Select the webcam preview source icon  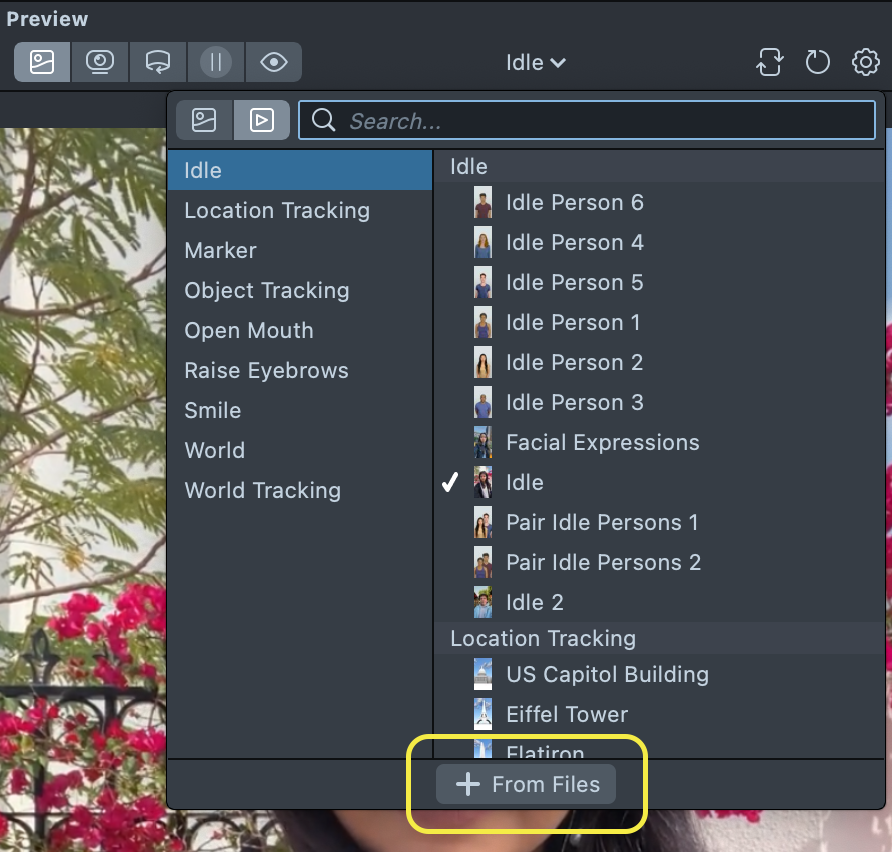pyautogui.click(x=100, y=62)
